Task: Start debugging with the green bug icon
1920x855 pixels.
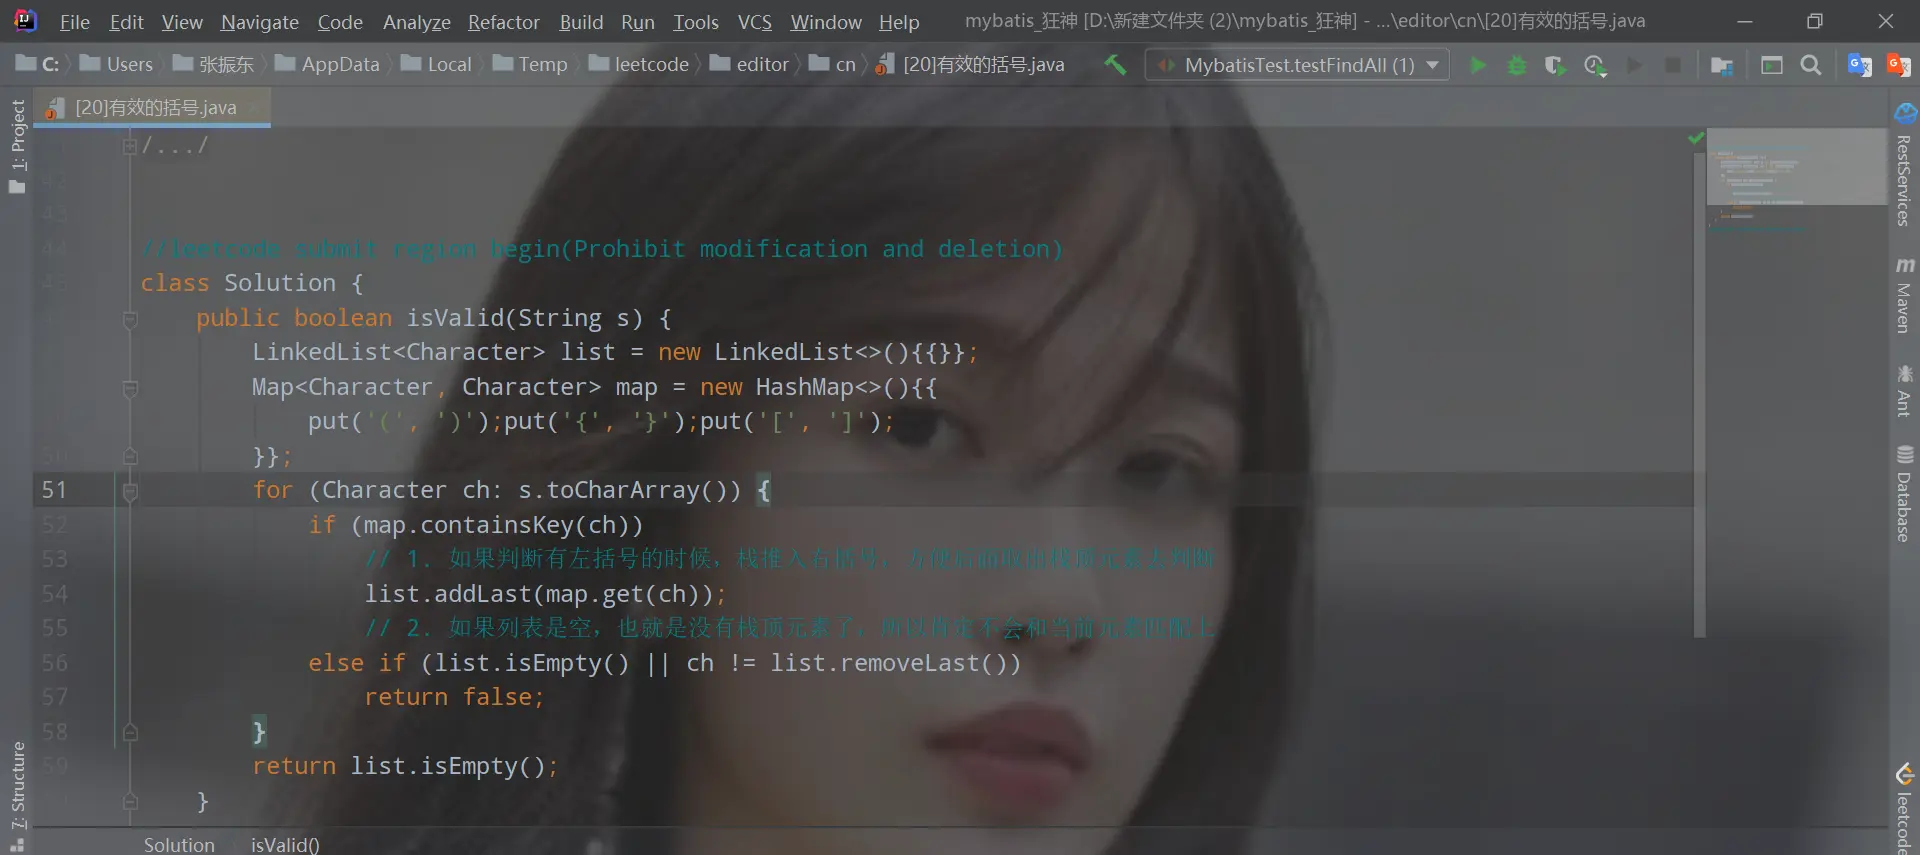Action: point(1516,65)
